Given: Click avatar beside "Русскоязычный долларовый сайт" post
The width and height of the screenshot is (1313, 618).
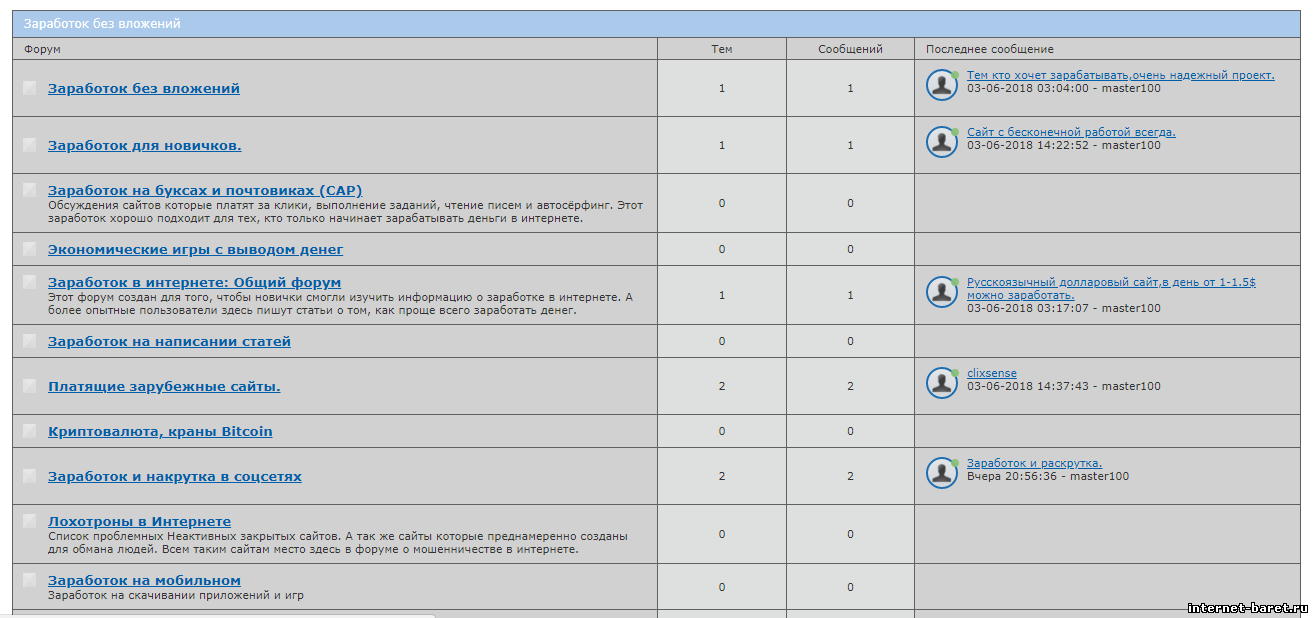Looking at the screenshot, I should pyautogui.click(x=941, y=292).
